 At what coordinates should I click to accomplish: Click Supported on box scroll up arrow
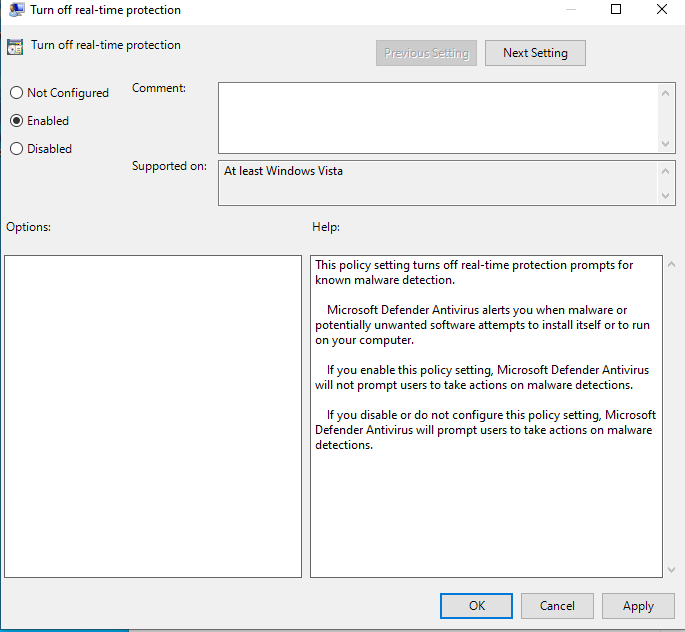tap(665, 171)
